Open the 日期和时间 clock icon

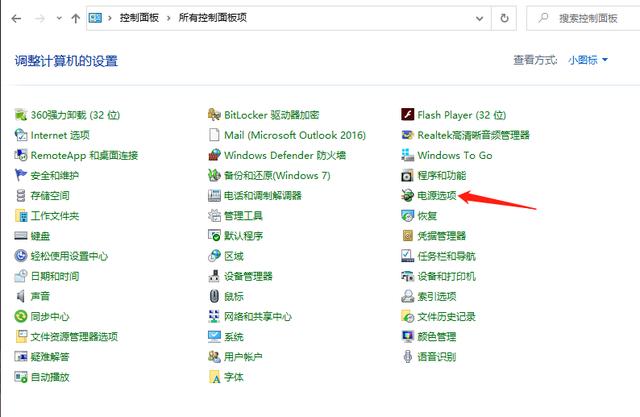[20, 276]
